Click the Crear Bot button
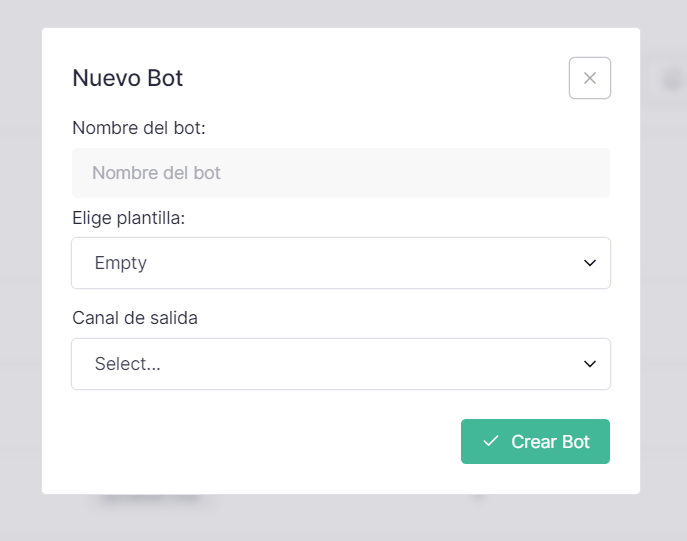Screen dimensions: 687x541 535,442
